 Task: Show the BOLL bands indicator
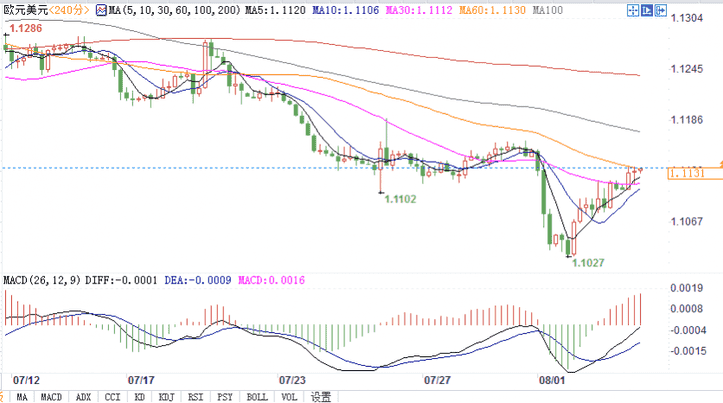(x=256, y=397)
